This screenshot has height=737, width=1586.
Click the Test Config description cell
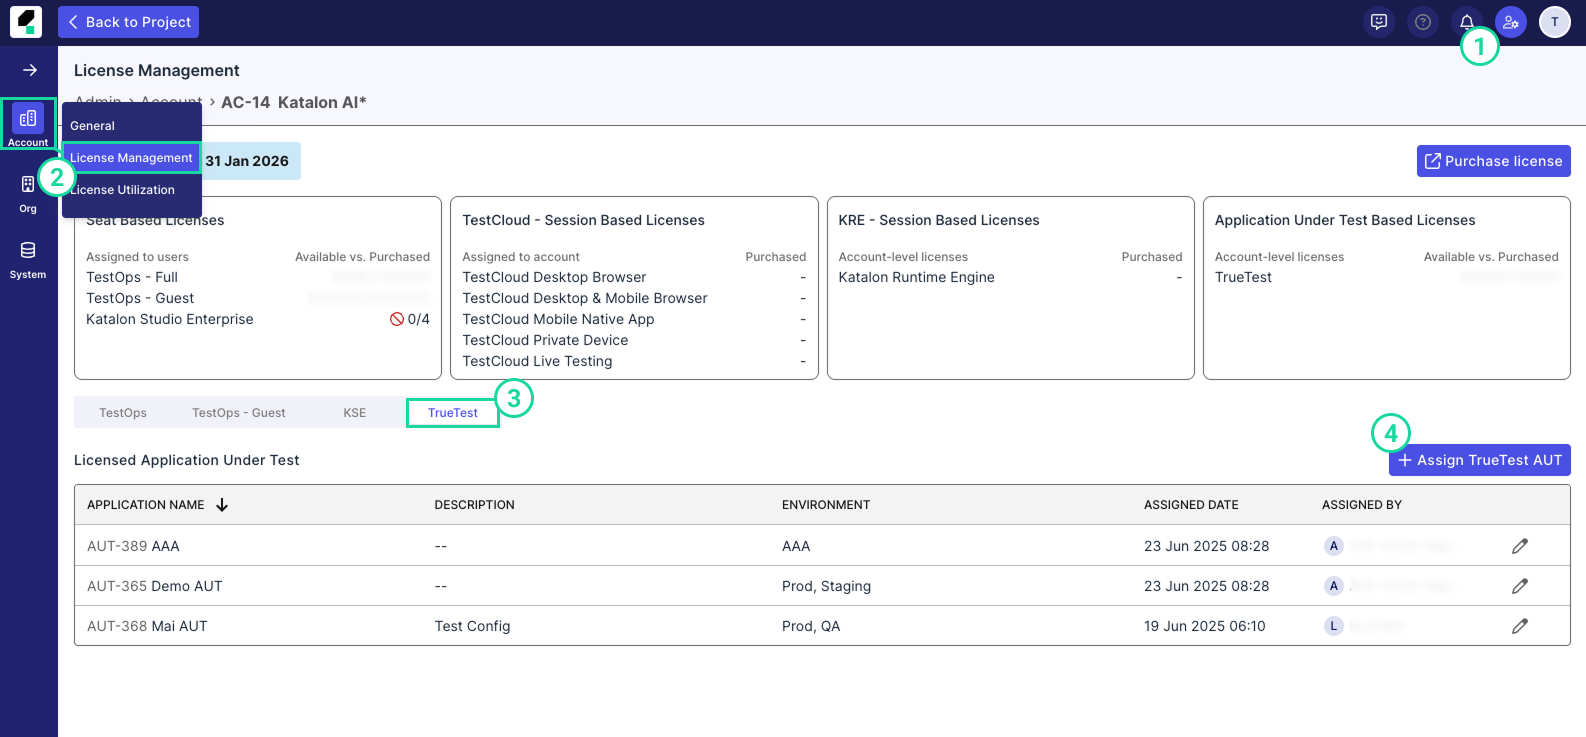pos(472,626)
